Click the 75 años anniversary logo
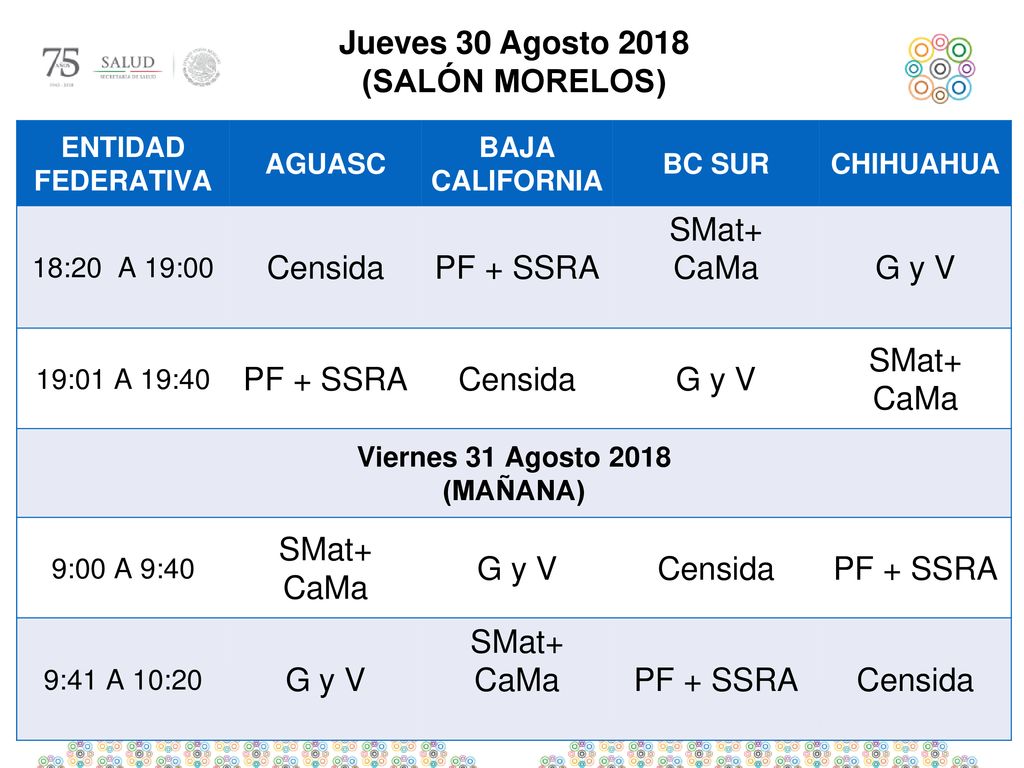 pos(61,67)
